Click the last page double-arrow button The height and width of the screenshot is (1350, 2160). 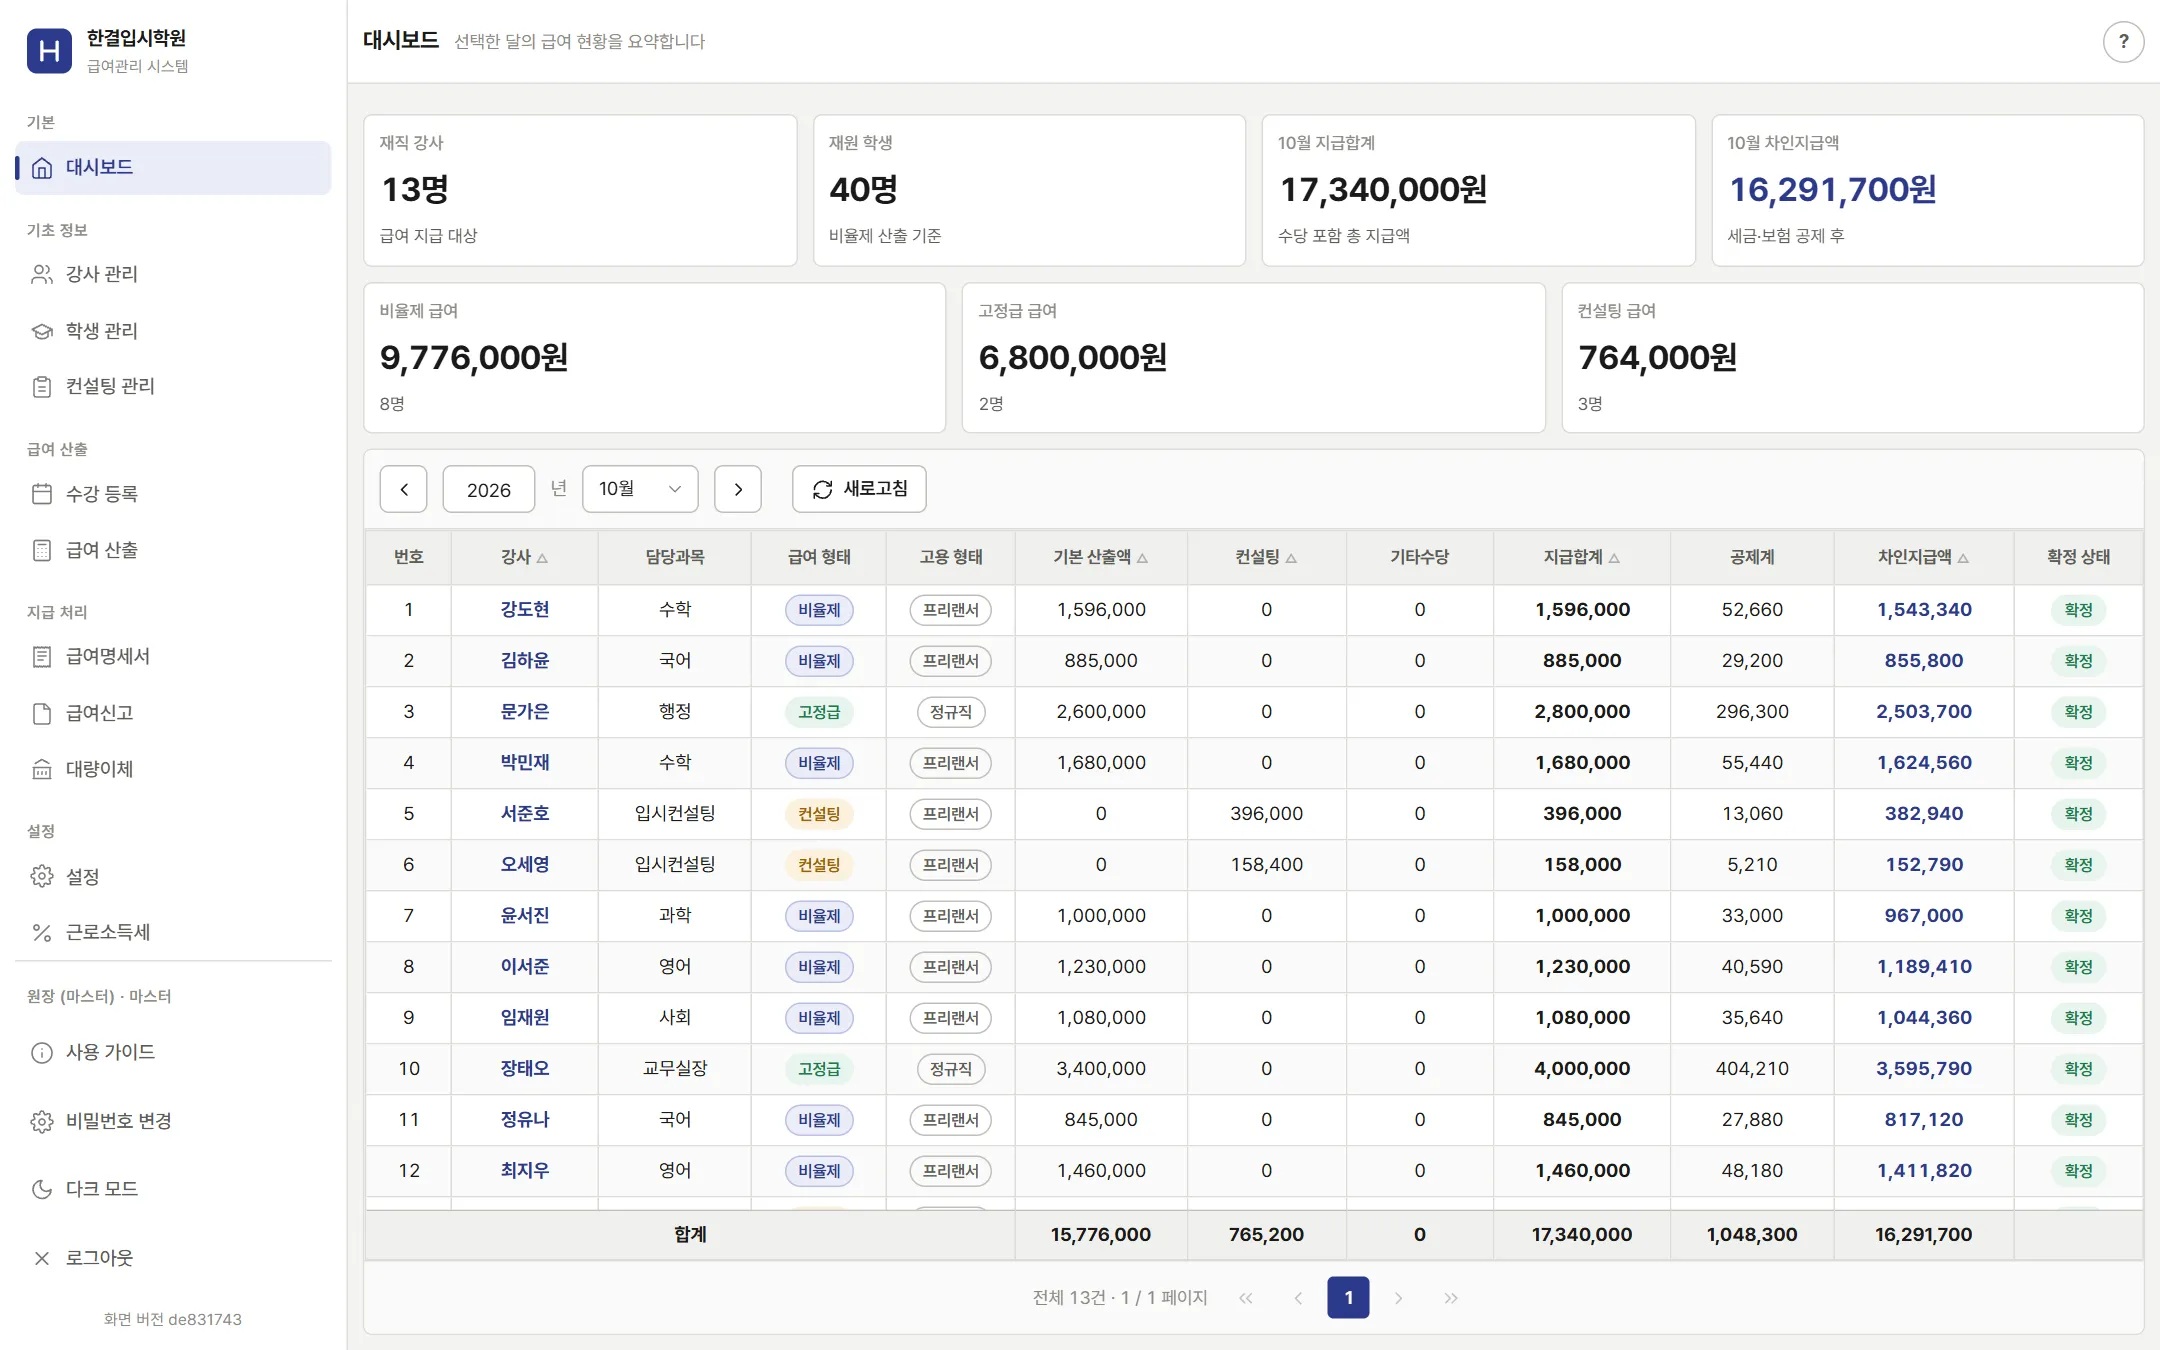1451,1298
